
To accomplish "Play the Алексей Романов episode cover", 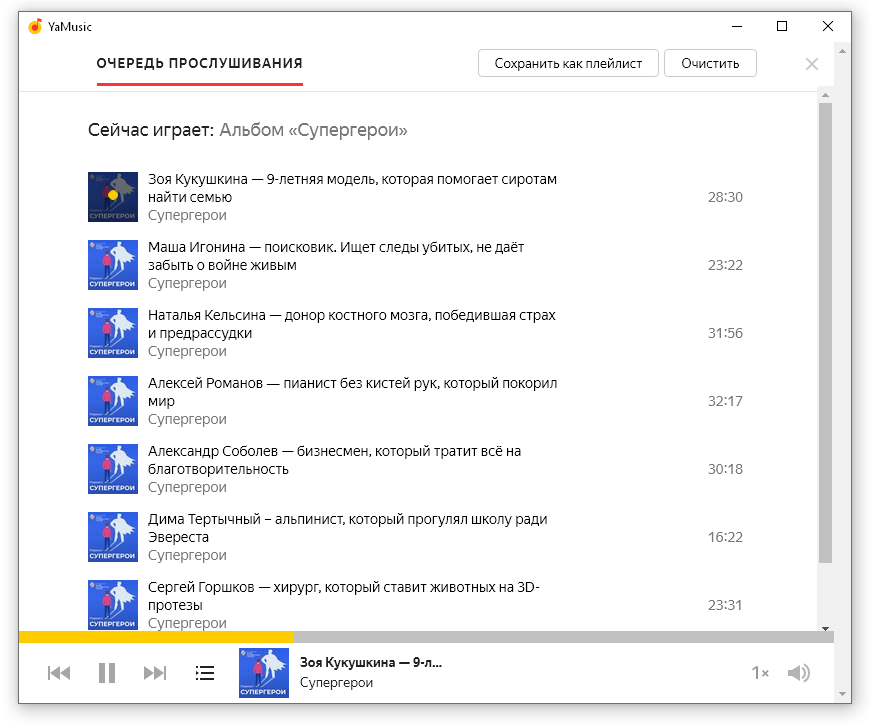I will pos(113,401).
